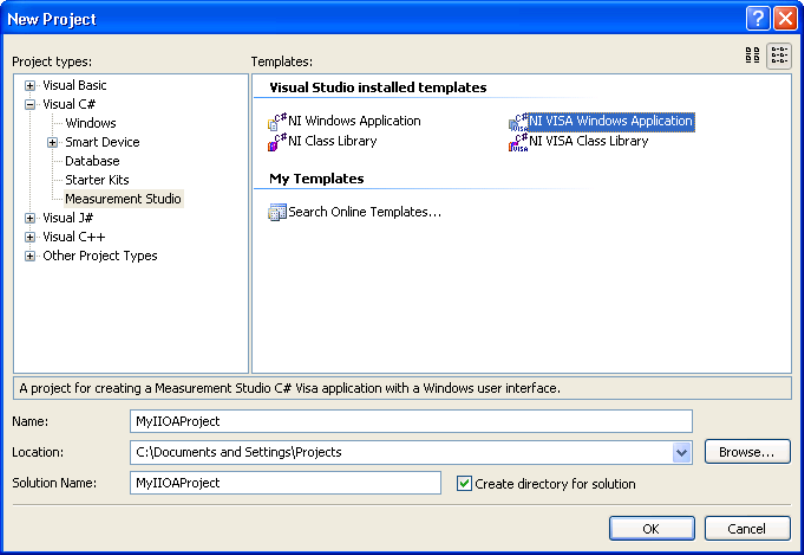Focus the Solution Name field
804x555 pixels.
click(286, 483)
